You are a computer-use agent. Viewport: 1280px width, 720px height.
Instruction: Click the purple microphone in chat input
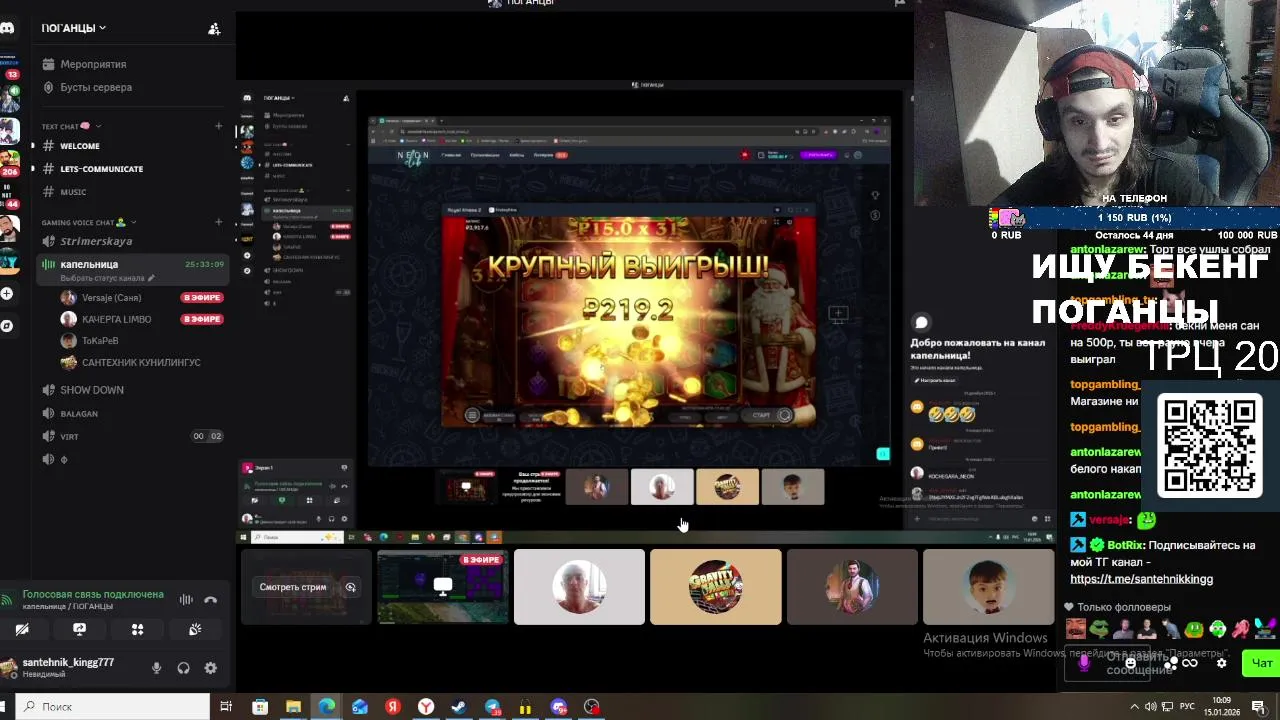(1084, 662)
